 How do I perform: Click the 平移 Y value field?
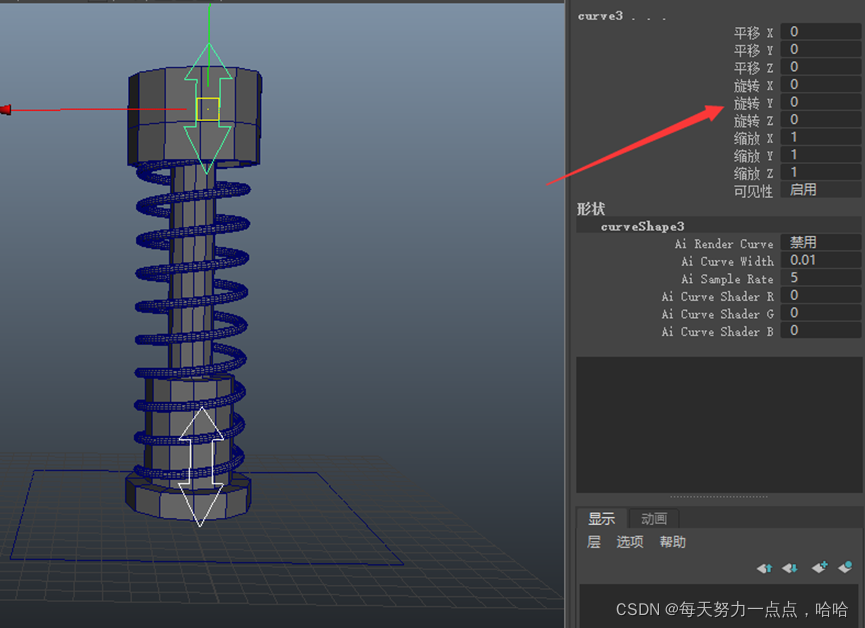(x=821, y=49)
